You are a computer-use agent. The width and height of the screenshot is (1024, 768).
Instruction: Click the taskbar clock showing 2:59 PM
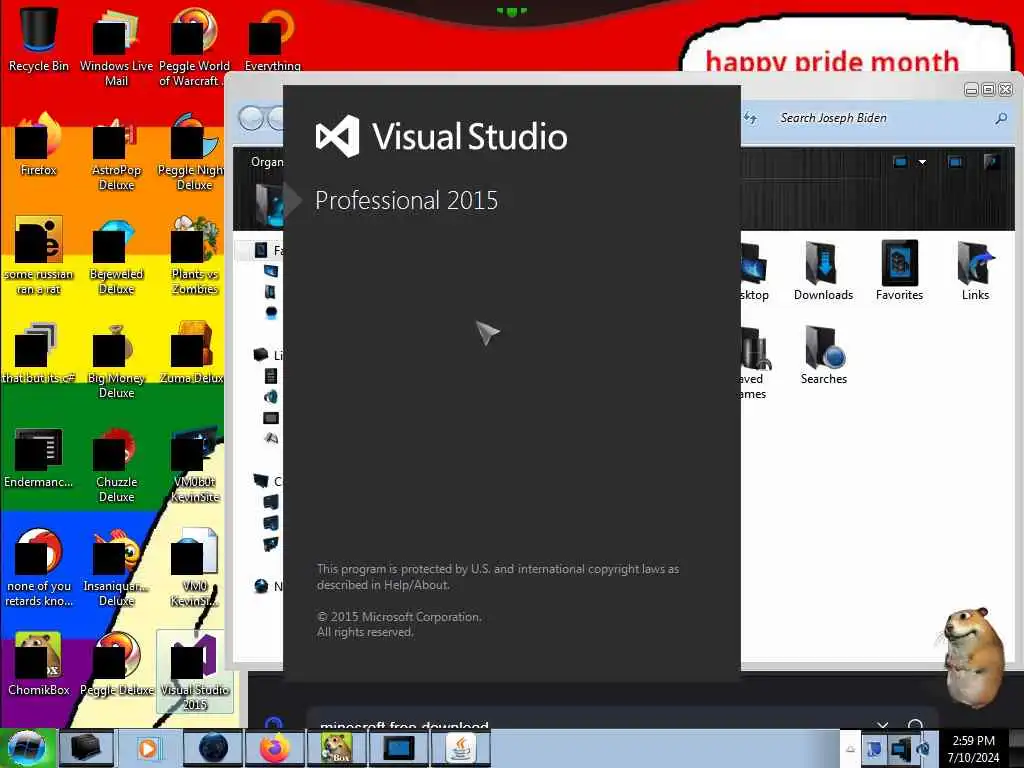974,748
